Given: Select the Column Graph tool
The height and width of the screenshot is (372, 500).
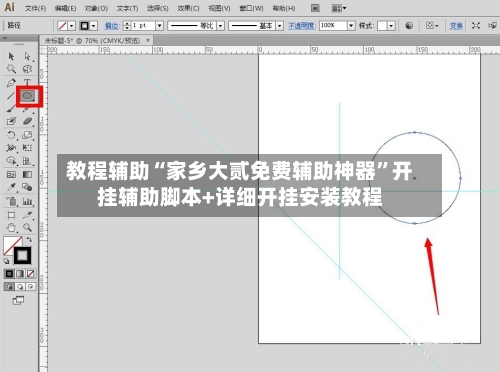Looking at the screenshot, I should pyautogui.click(x=27, y=201).
